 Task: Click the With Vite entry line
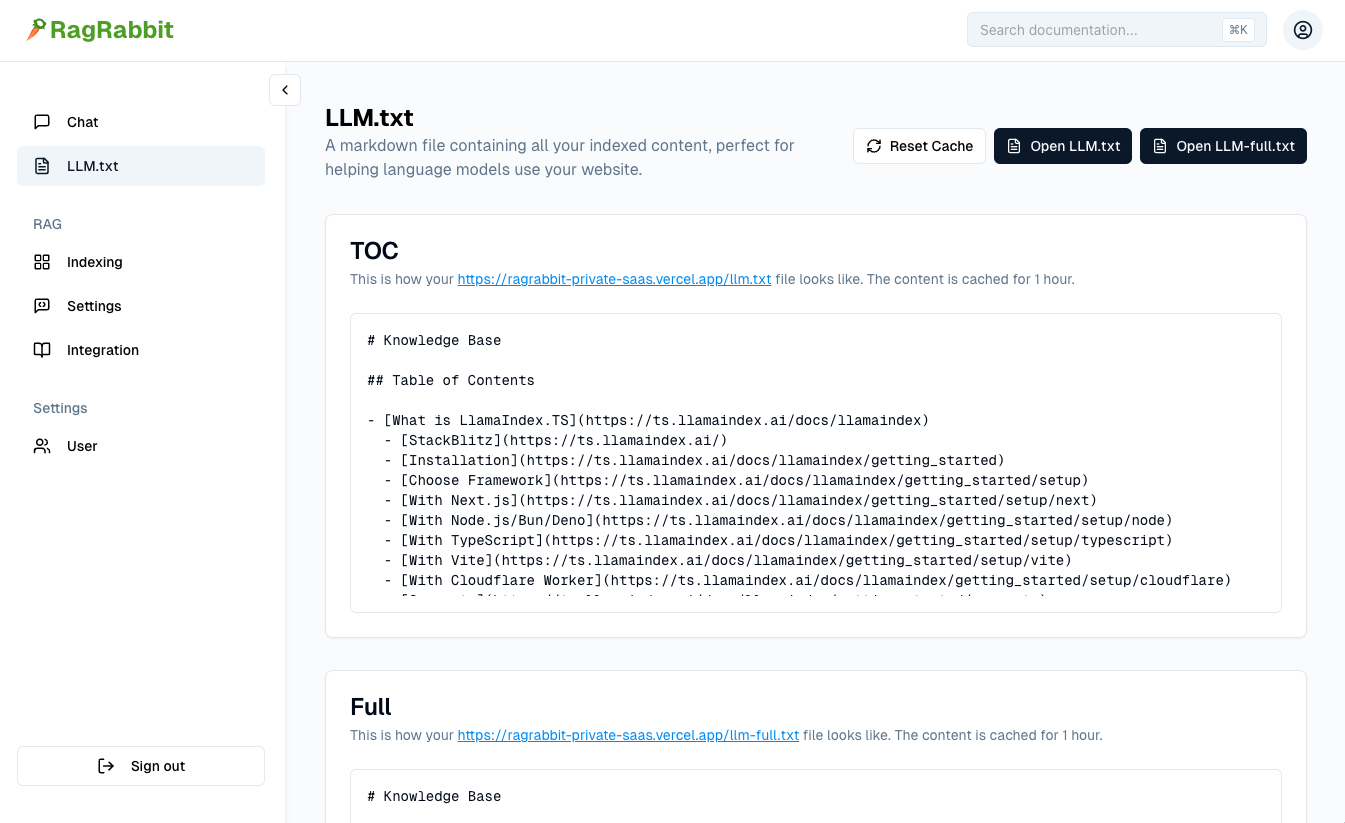tap(728, 560)
